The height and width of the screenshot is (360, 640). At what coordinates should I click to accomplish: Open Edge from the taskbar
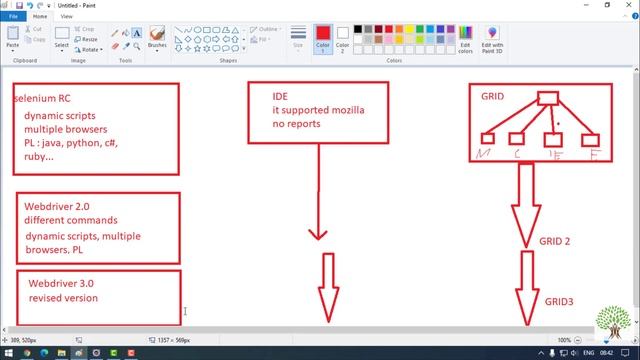coord(44,353)
